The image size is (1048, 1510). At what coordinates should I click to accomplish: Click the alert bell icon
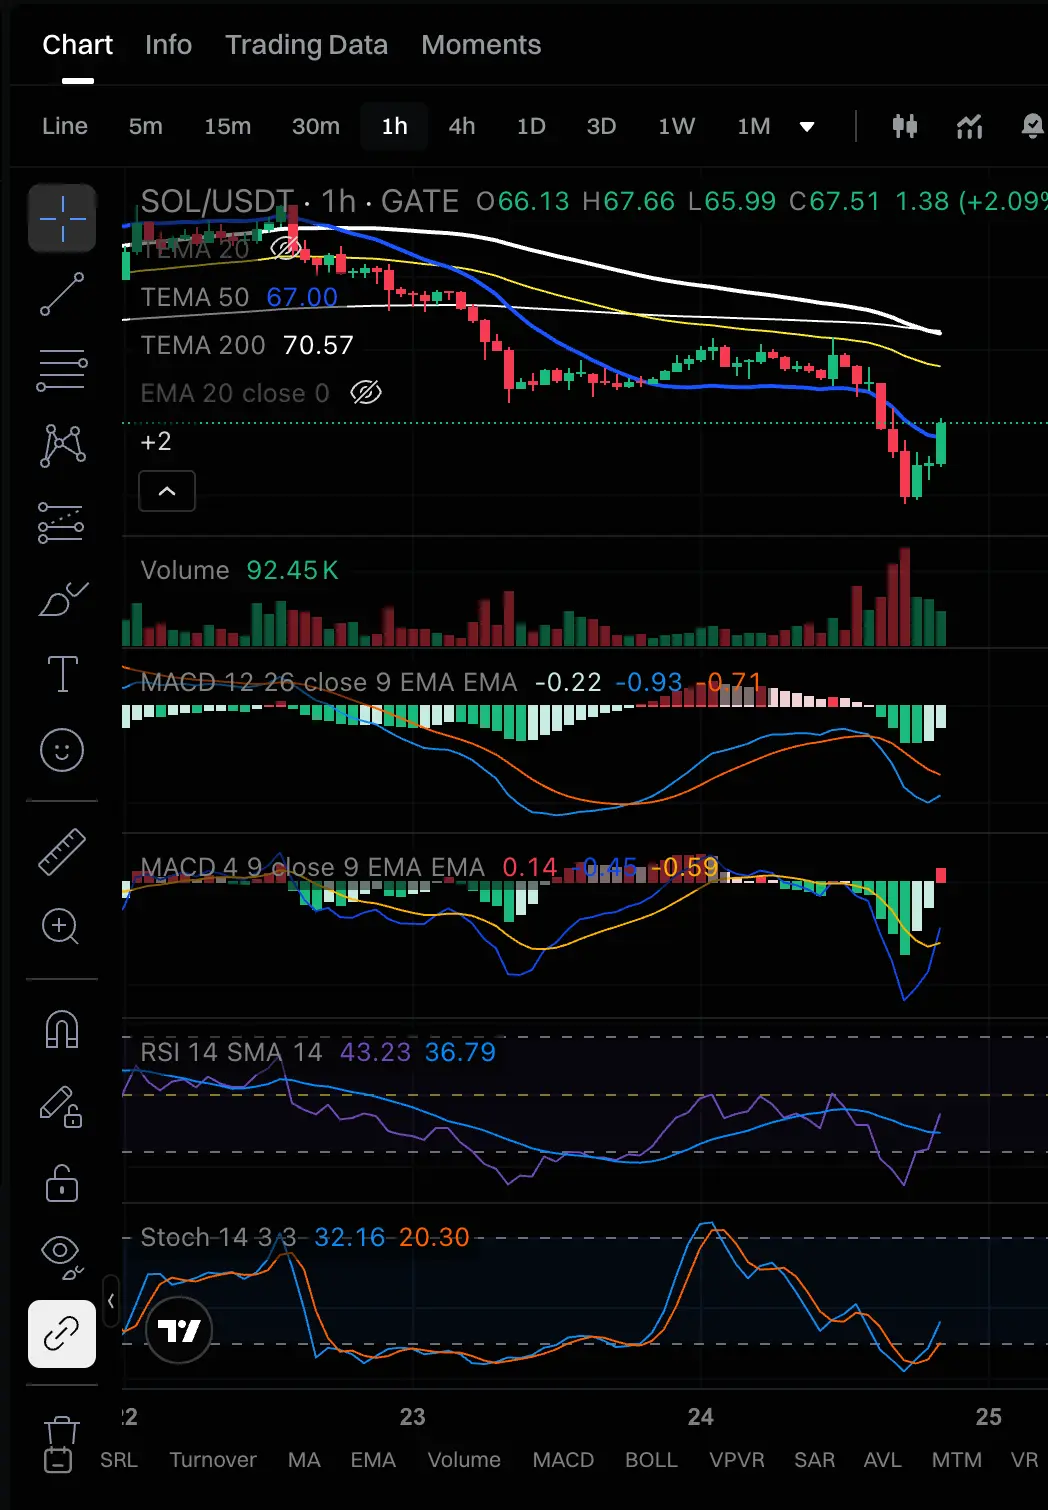coord(1032,126)
